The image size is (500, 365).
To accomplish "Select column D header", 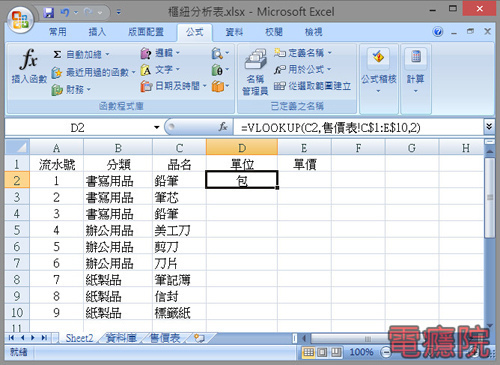I will pos(242,148).
